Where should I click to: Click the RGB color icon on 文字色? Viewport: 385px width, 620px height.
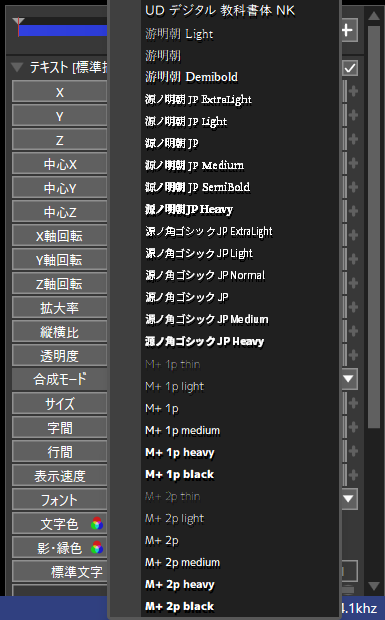[97, 524]
